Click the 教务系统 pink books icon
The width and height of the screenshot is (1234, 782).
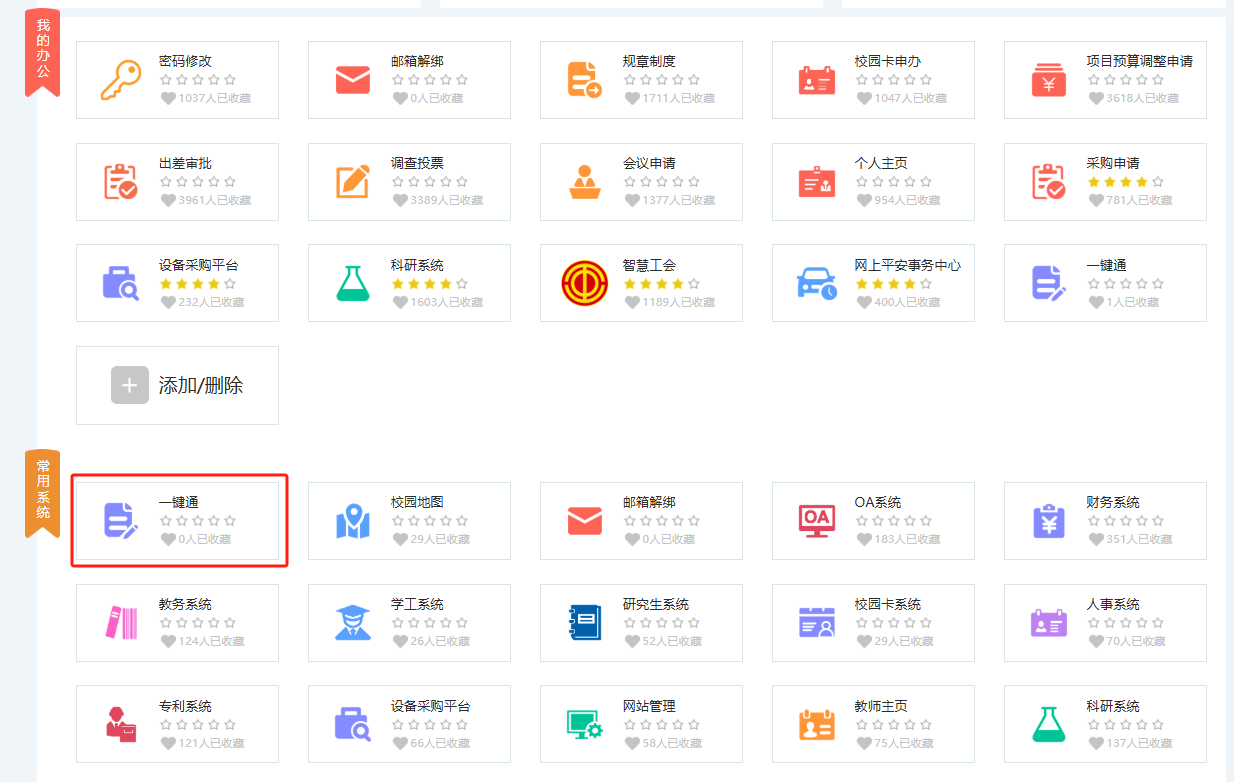[x=121, y=622]
